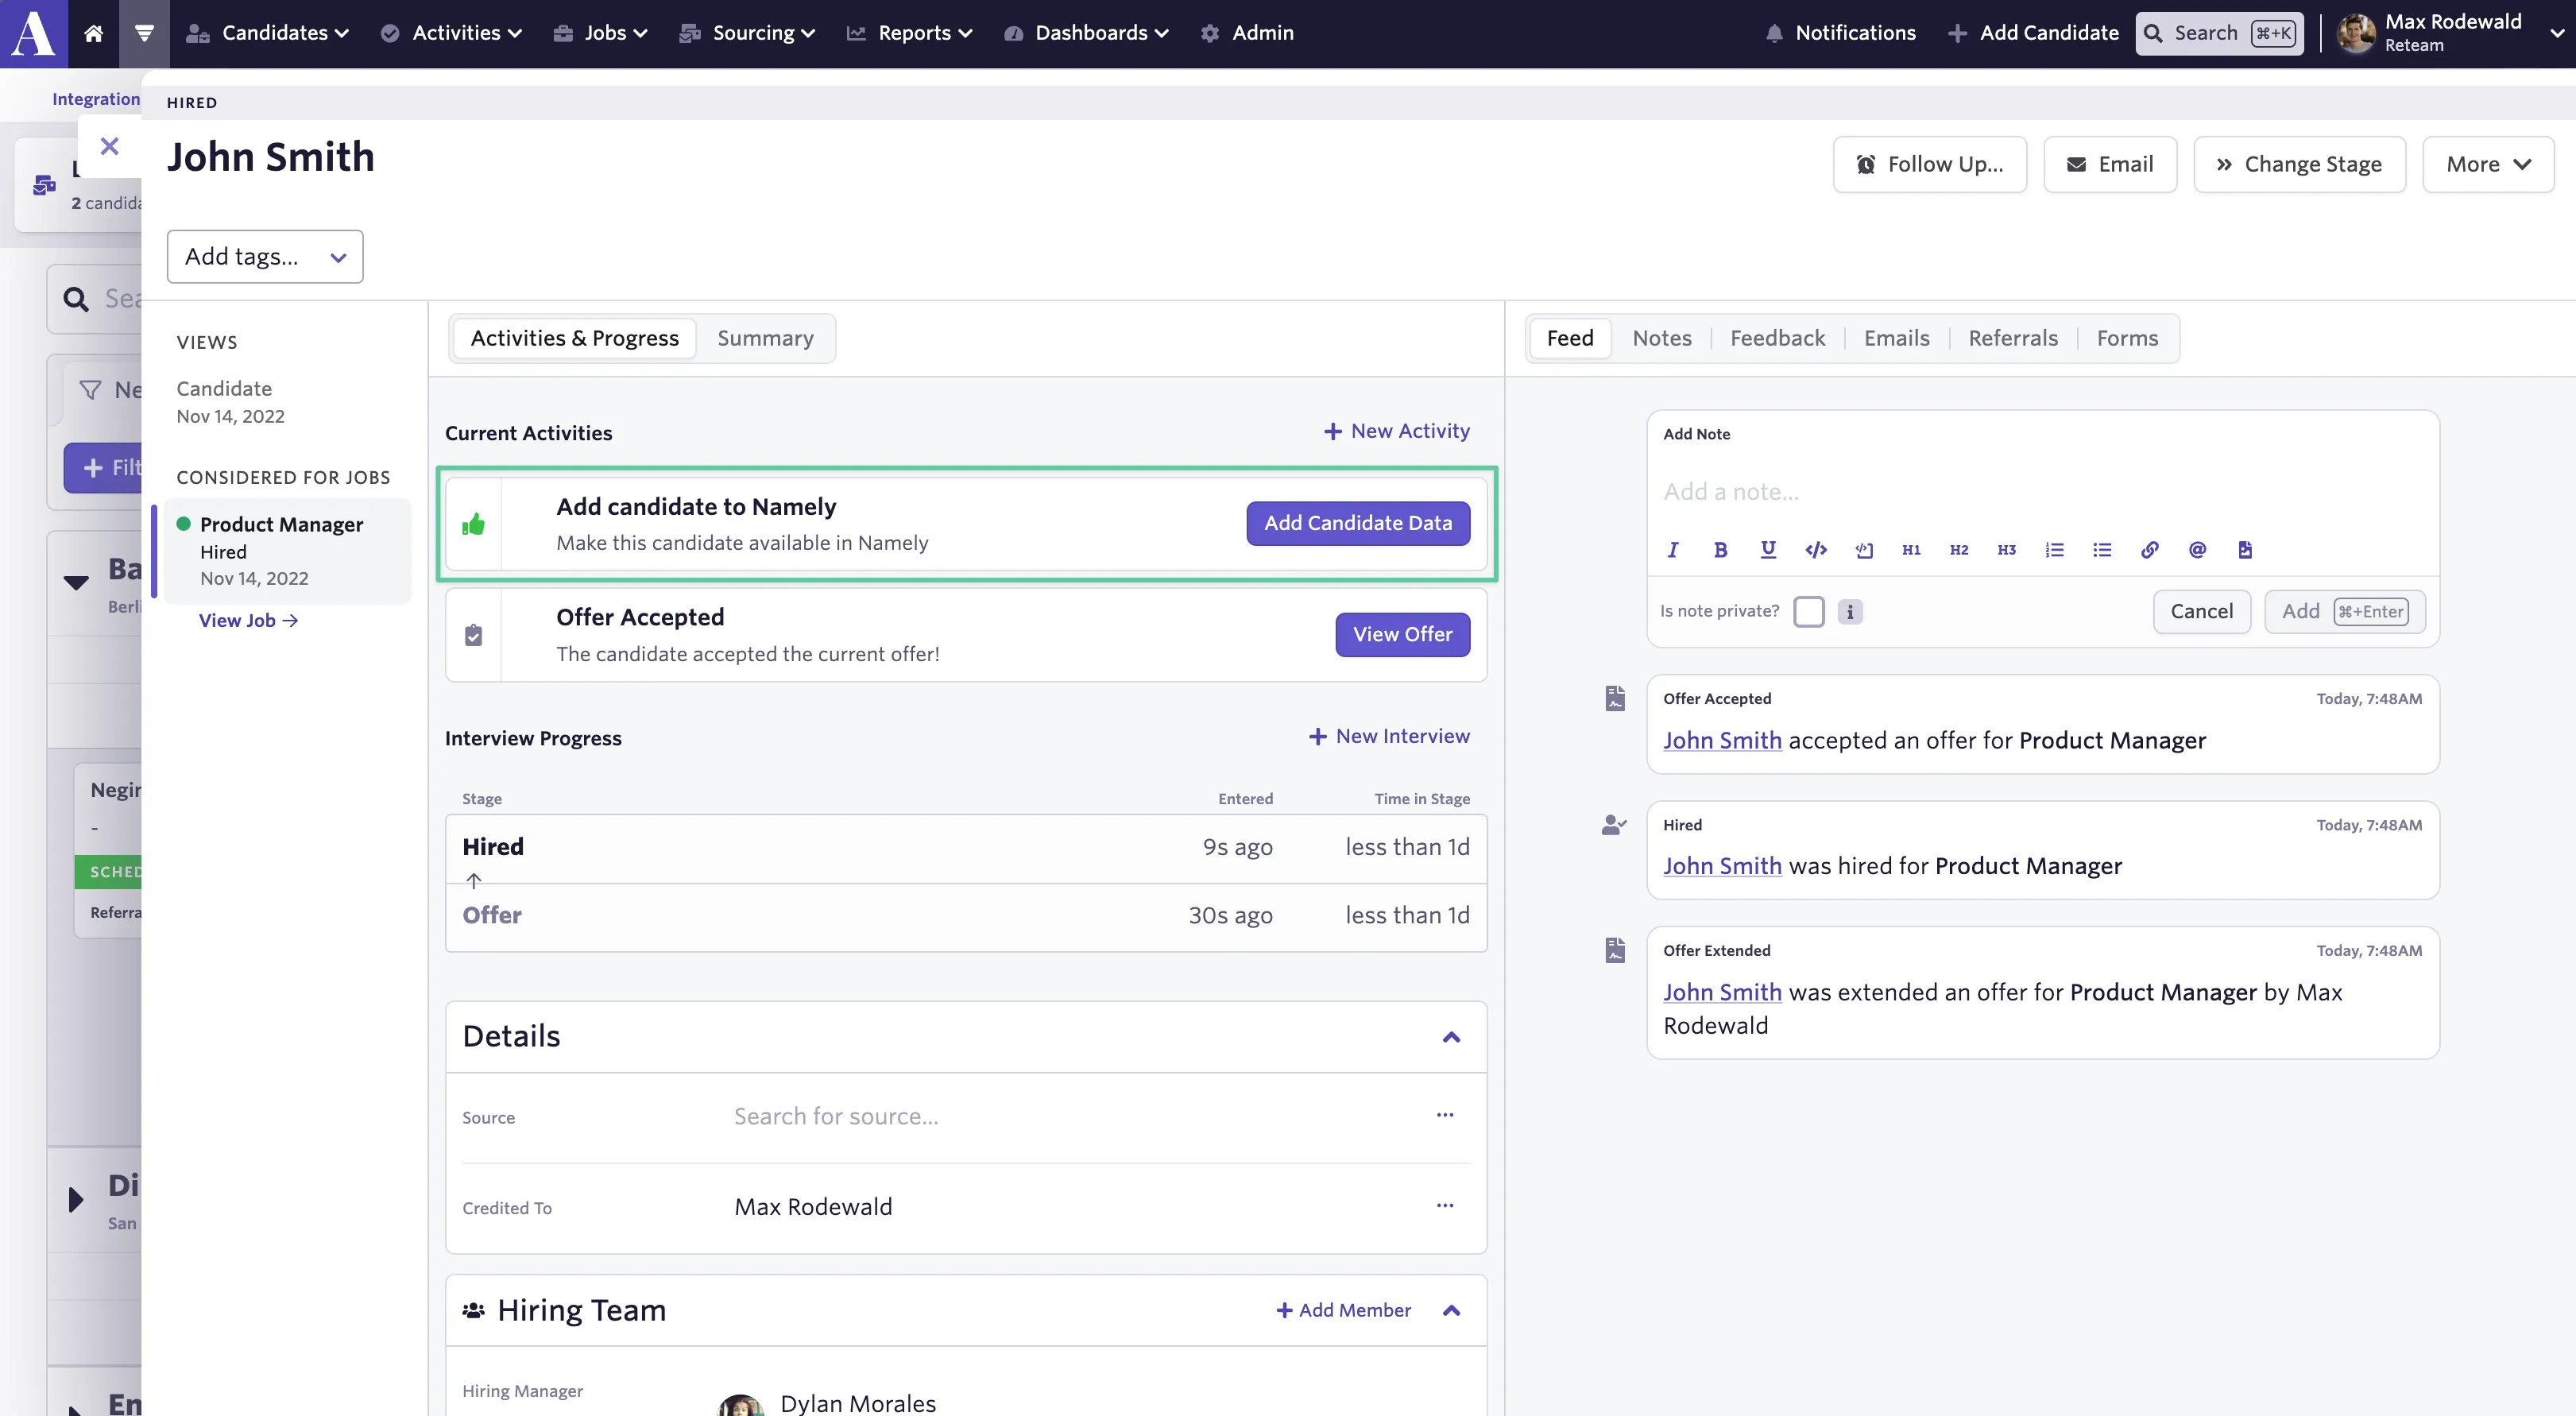The image size is (2576, 1416).
Task: Click the home icon in top navigation
Action: tap(93, 33)
